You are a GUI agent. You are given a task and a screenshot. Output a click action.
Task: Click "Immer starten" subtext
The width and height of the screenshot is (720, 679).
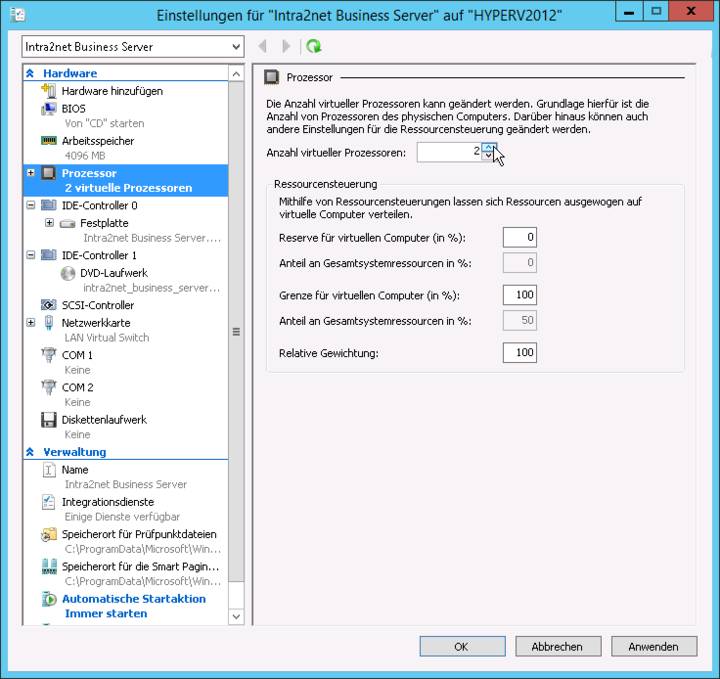coord(106,613)
